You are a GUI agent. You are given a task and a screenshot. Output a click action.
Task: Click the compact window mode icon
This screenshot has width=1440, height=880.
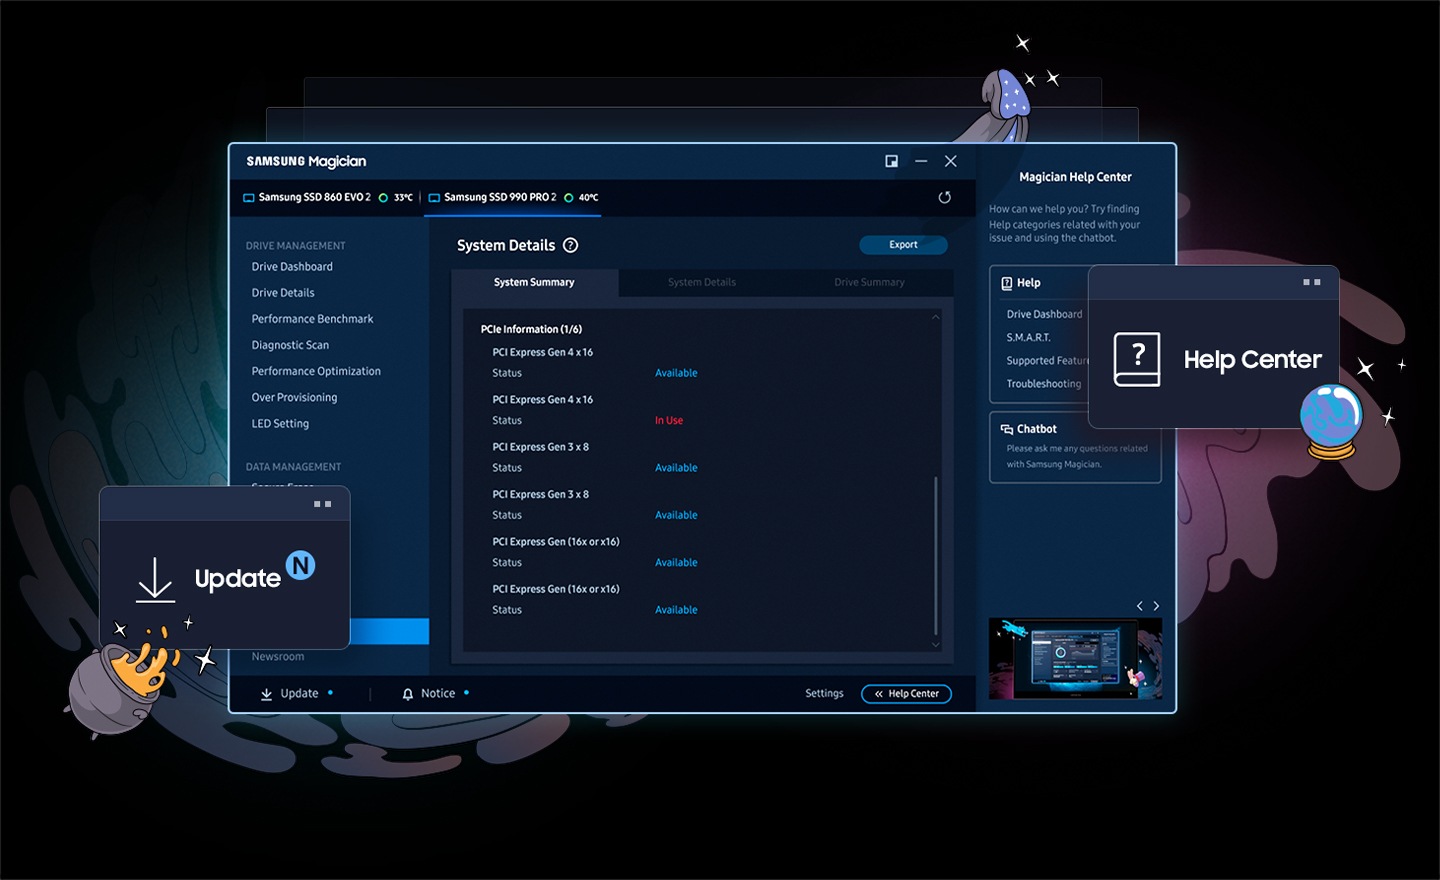[891, 162]
